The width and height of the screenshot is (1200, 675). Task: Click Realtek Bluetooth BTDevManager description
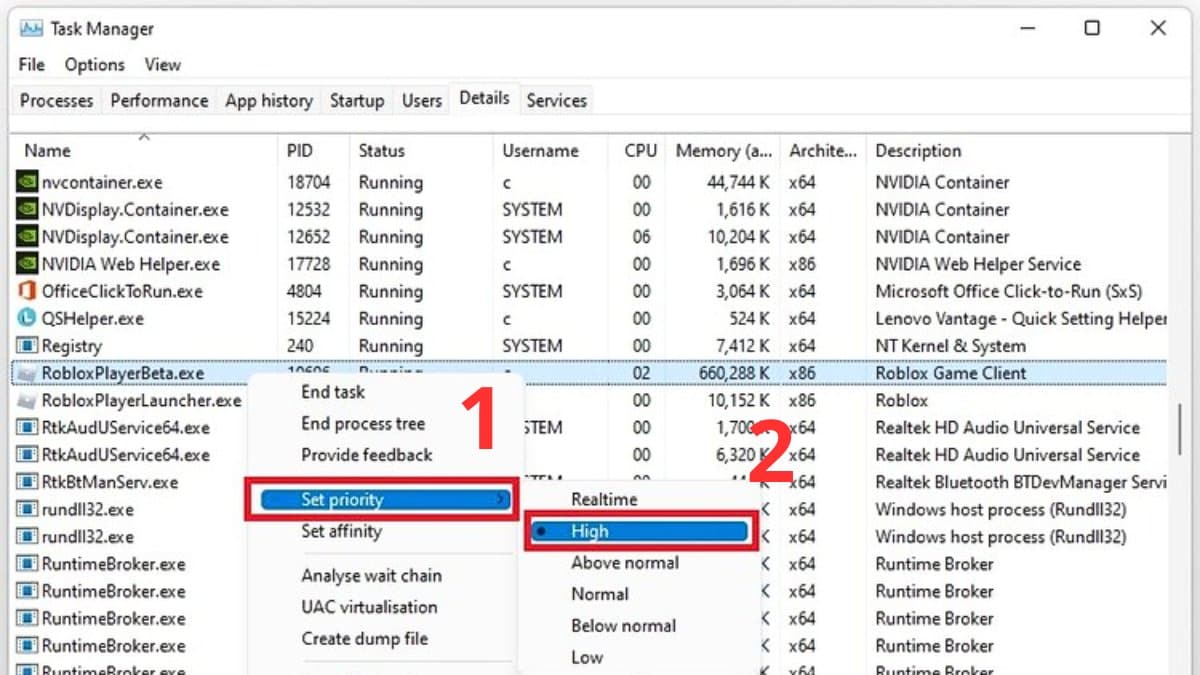1021,482
